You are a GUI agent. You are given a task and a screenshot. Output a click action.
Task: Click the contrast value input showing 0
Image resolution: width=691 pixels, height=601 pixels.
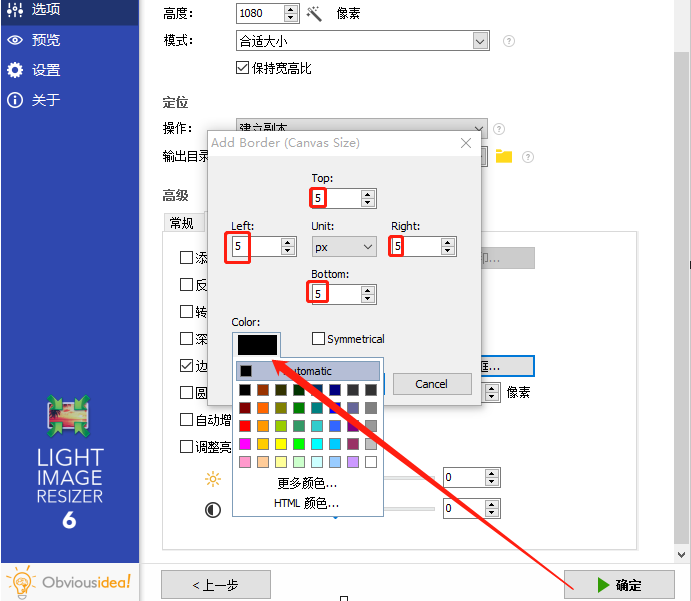click(x=464, y=508)
